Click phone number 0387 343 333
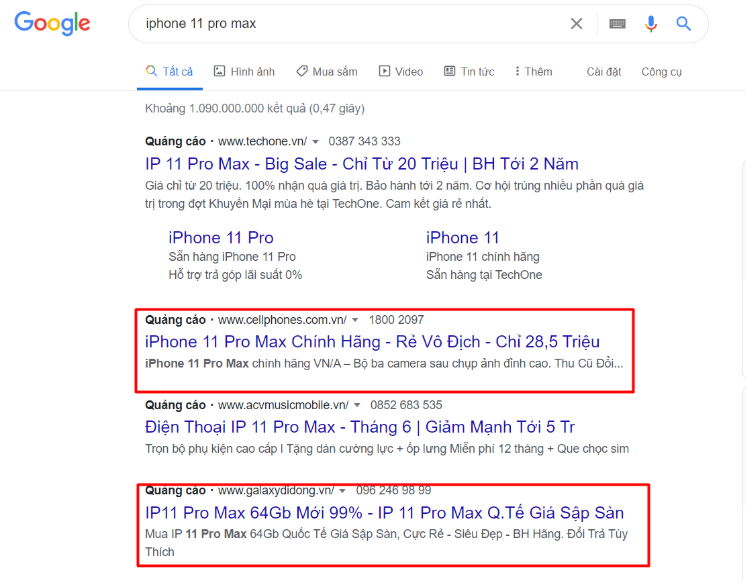Viewport: 746px width, 587px height. 364,141
